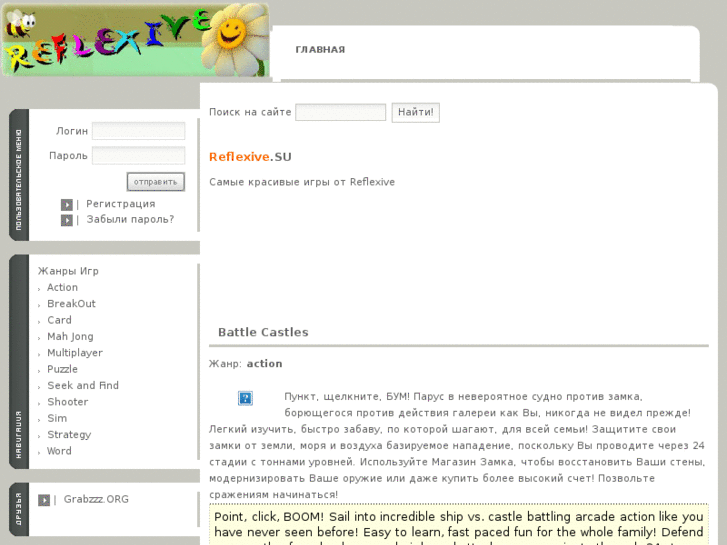Open the Sim genre
727x545 pixels.
point(57,418)
